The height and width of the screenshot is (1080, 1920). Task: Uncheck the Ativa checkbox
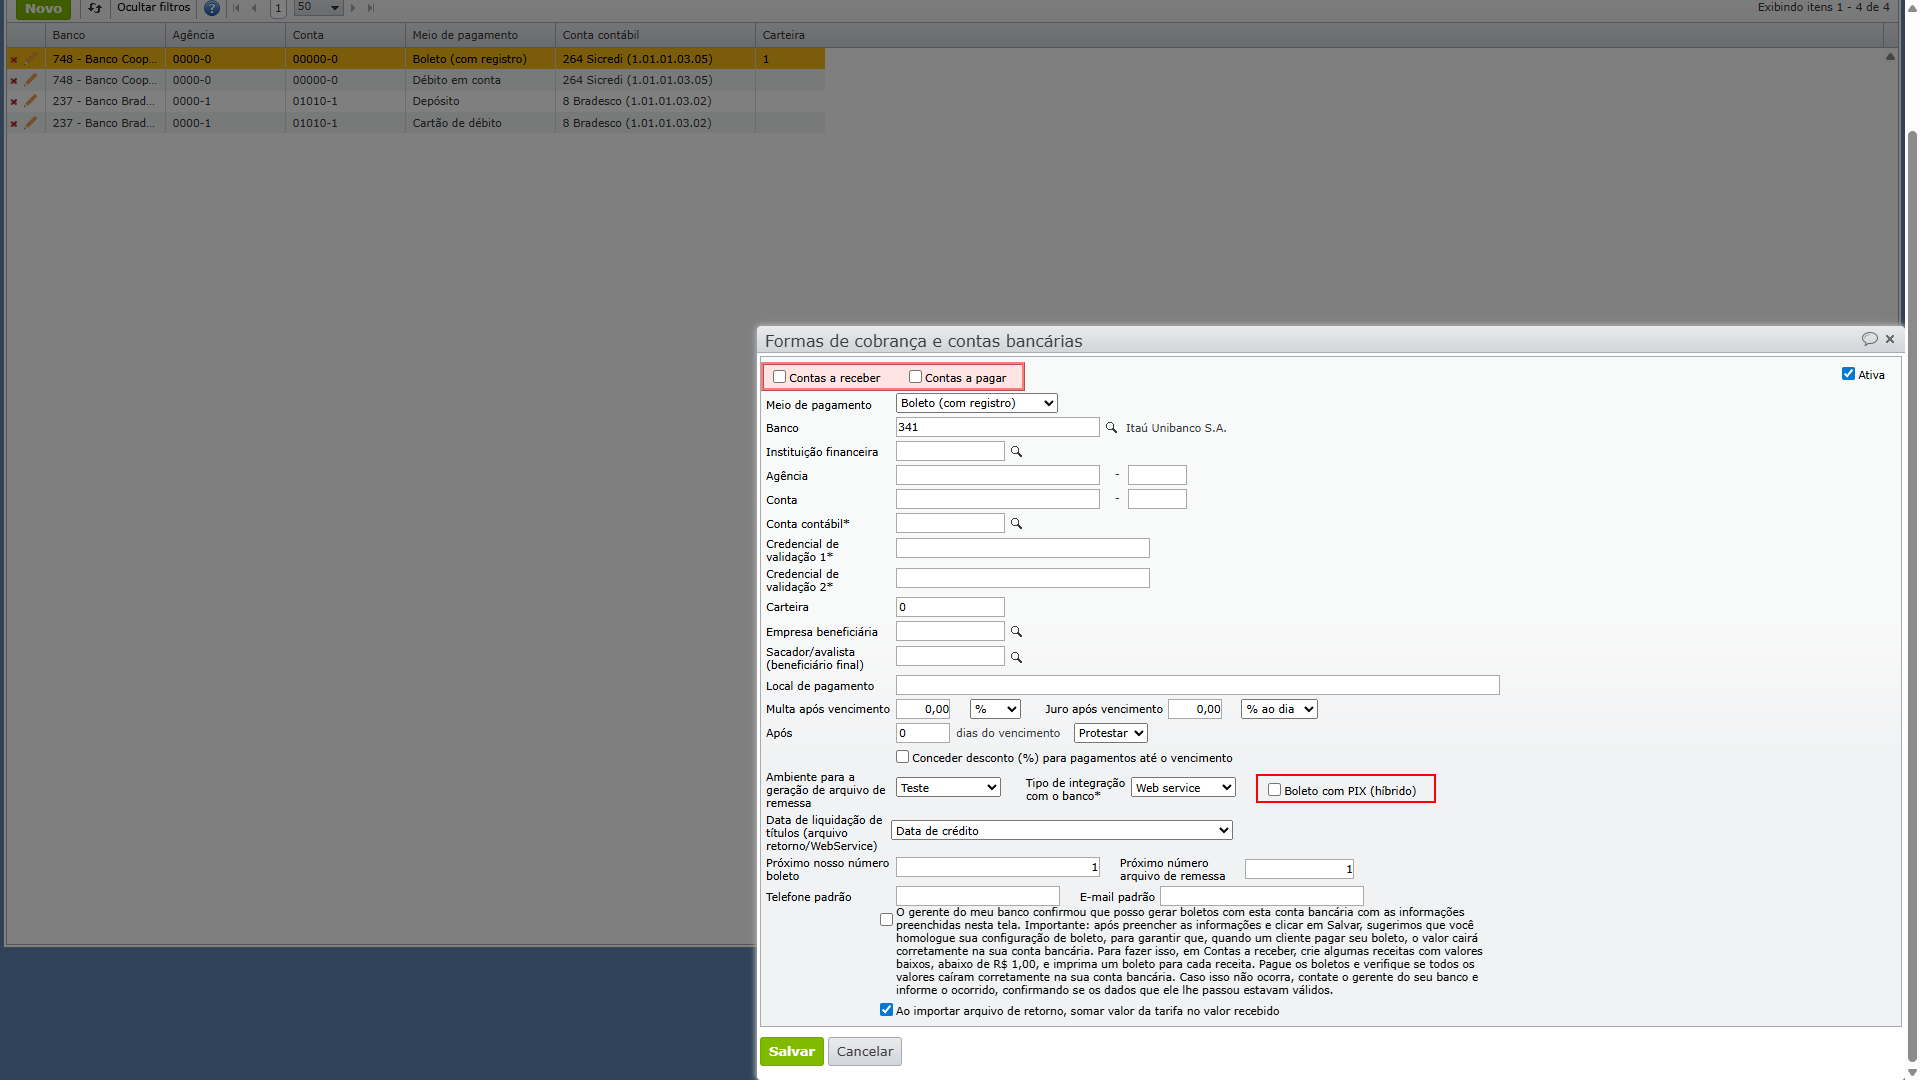tap(1848, 374)
